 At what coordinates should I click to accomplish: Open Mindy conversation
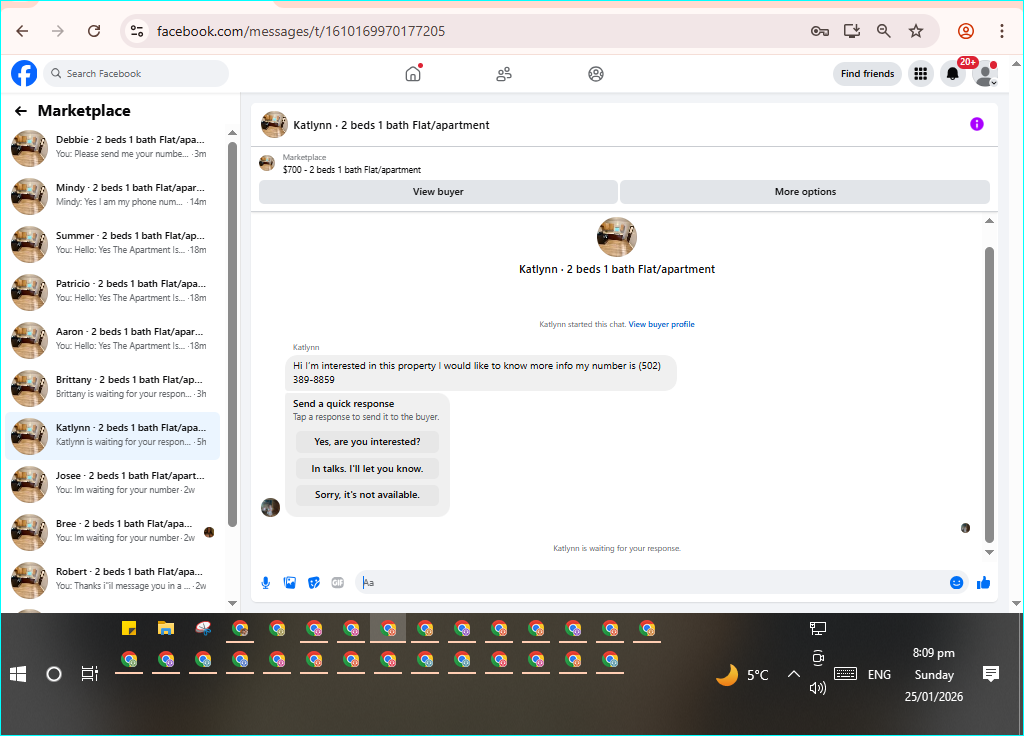pos(113,195)
